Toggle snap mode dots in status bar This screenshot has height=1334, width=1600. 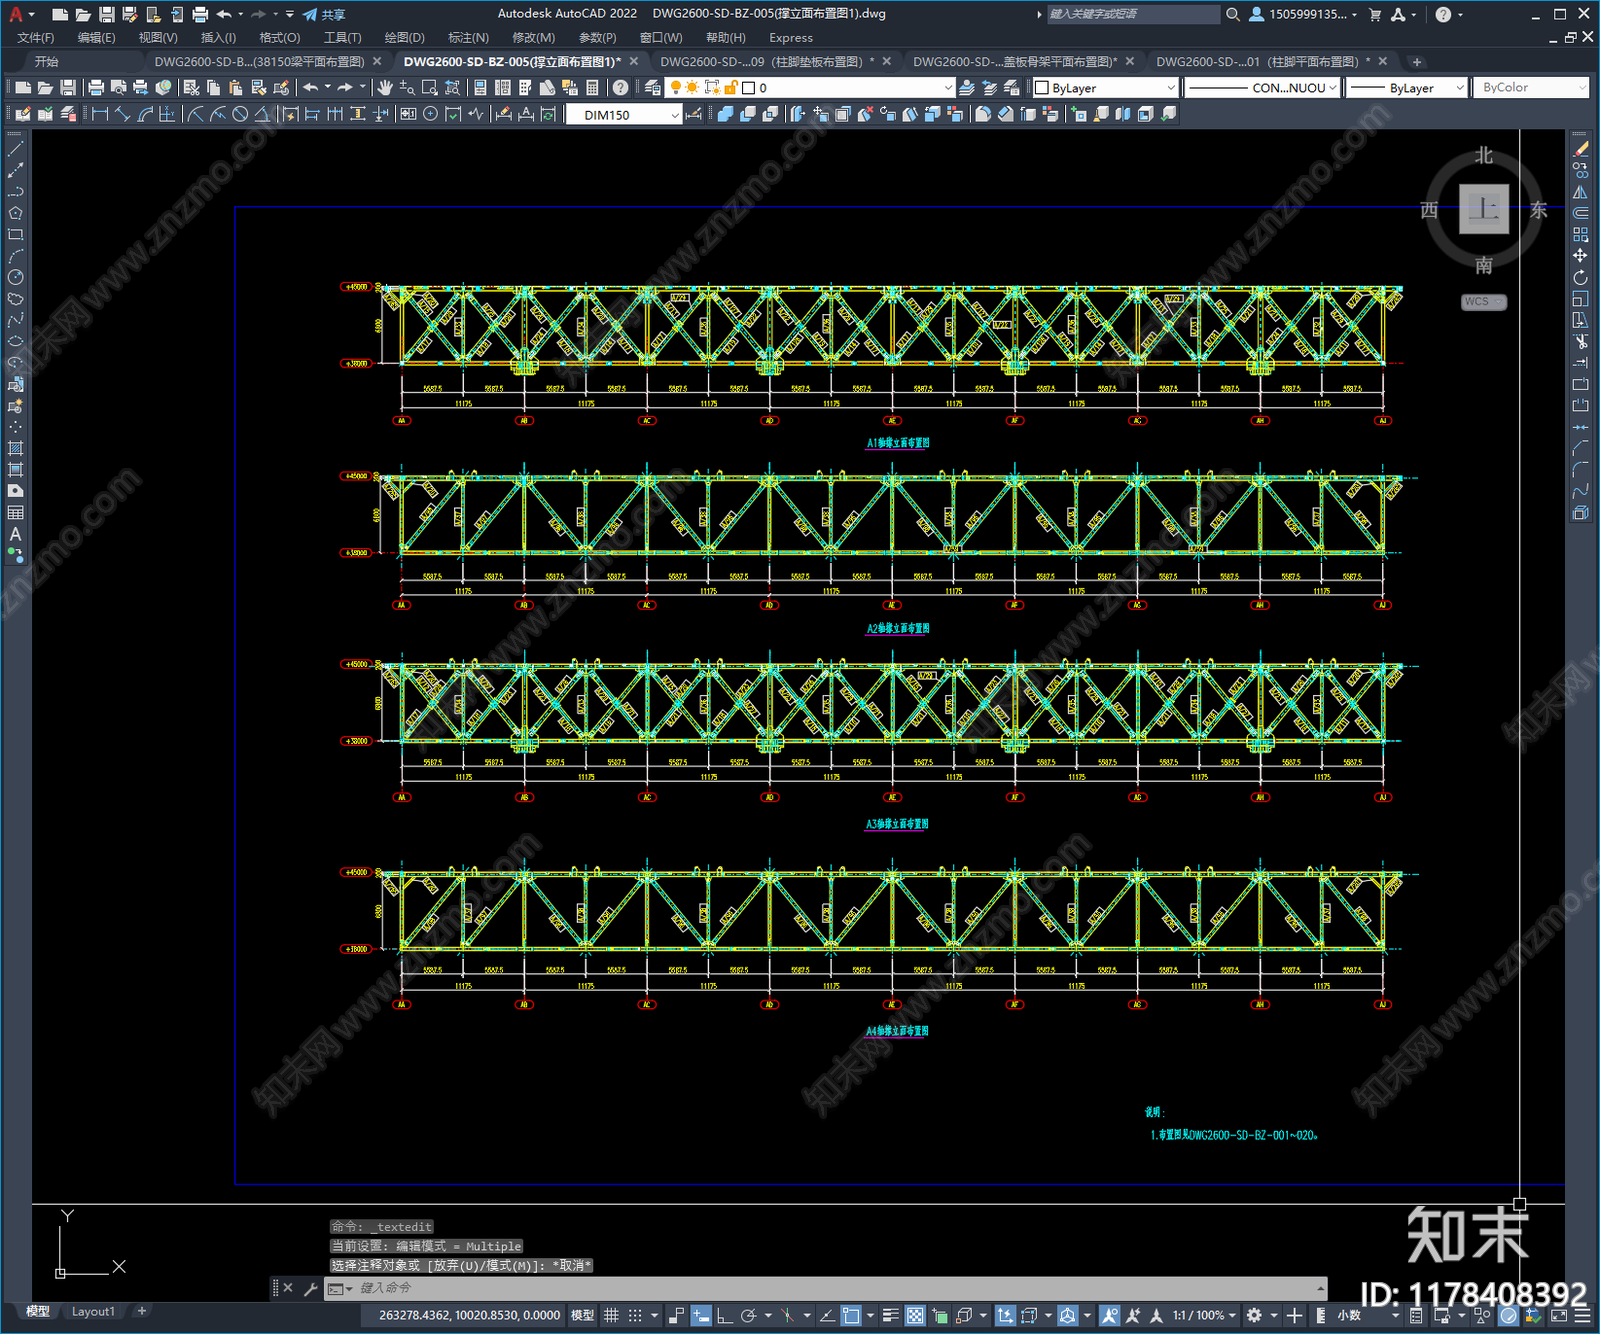[635, 1315]
